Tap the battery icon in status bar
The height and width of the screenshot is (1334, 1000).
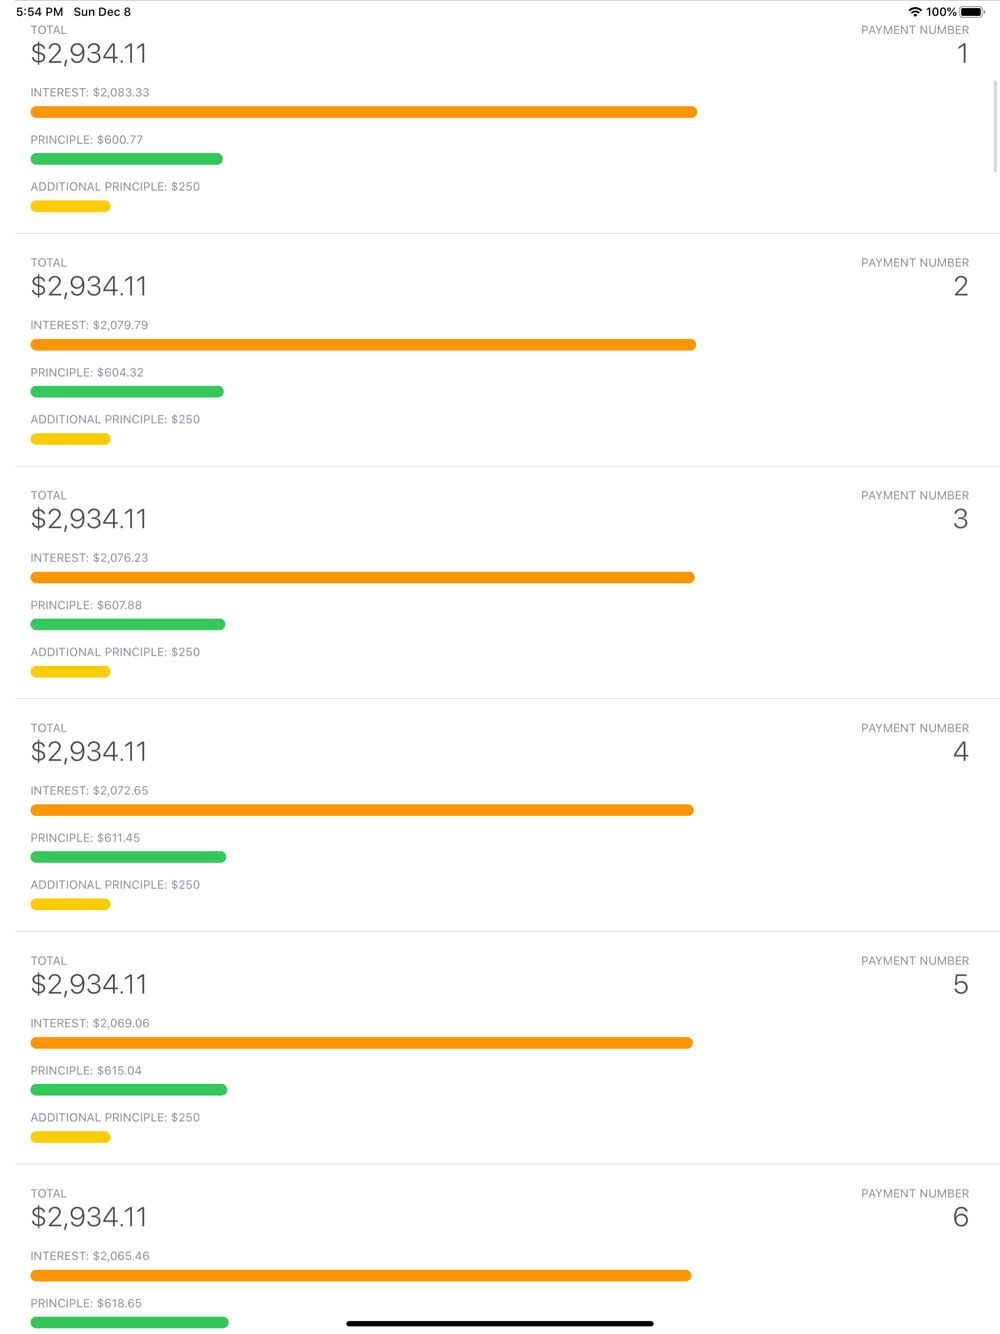(x=972, y=12)
